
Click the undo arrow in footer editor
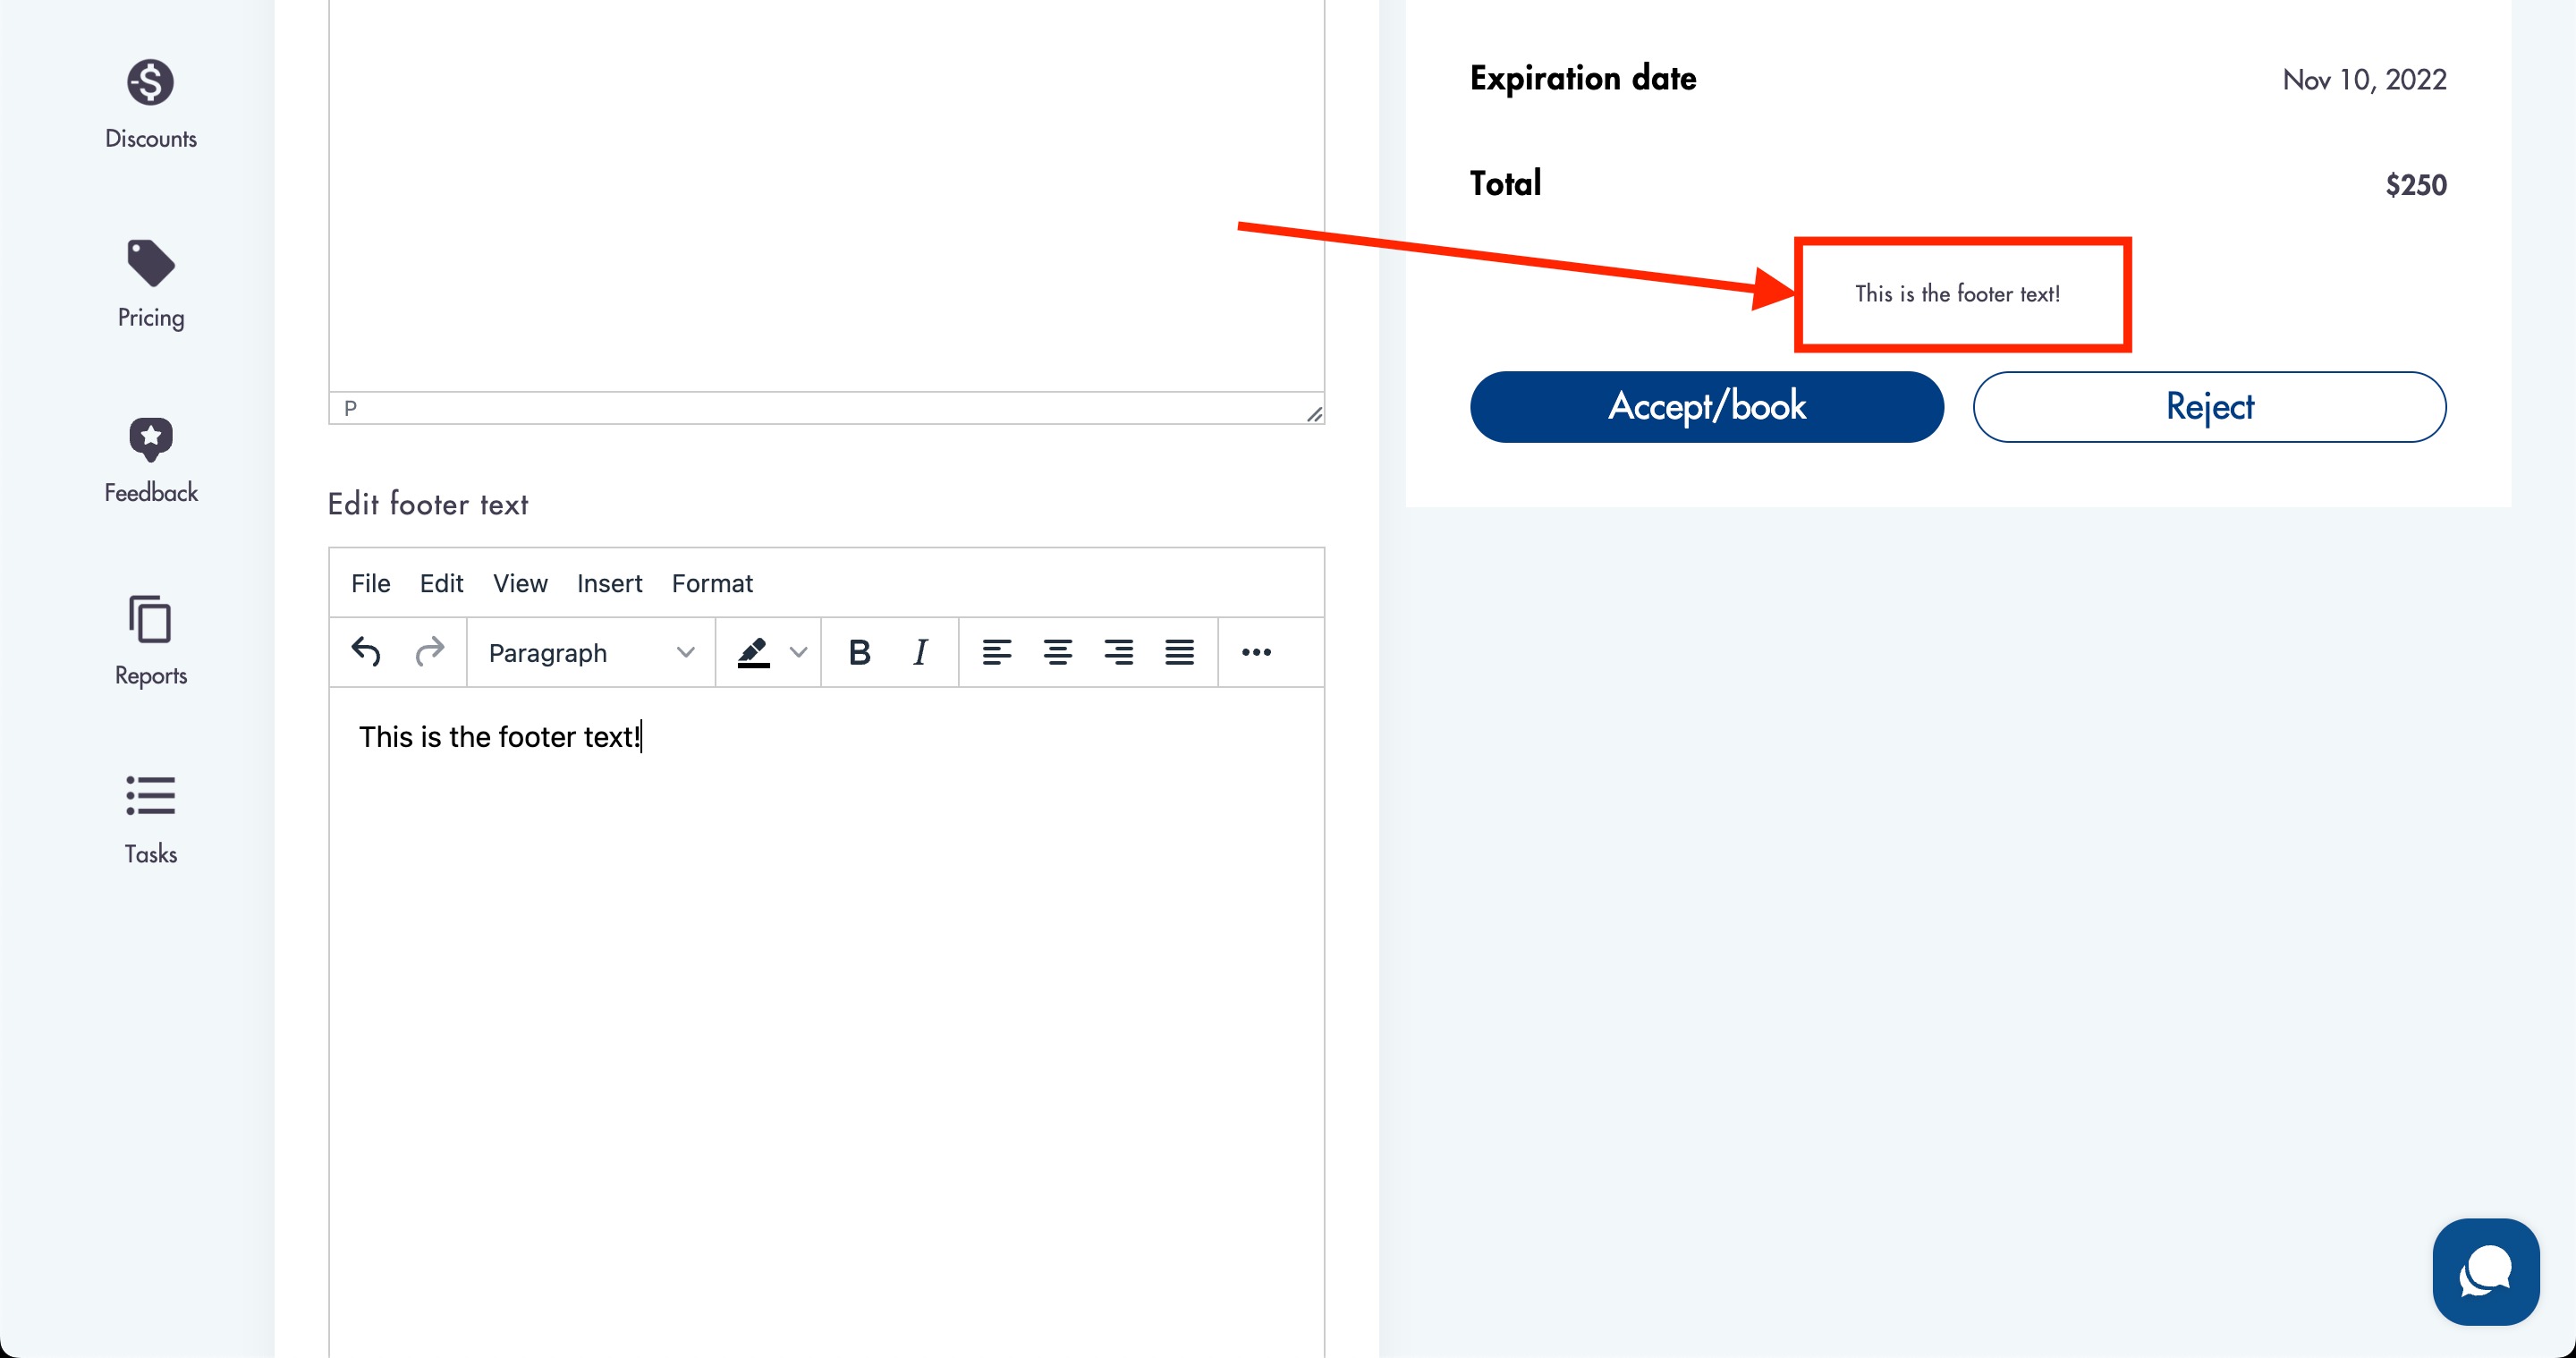tap(366, 652)
